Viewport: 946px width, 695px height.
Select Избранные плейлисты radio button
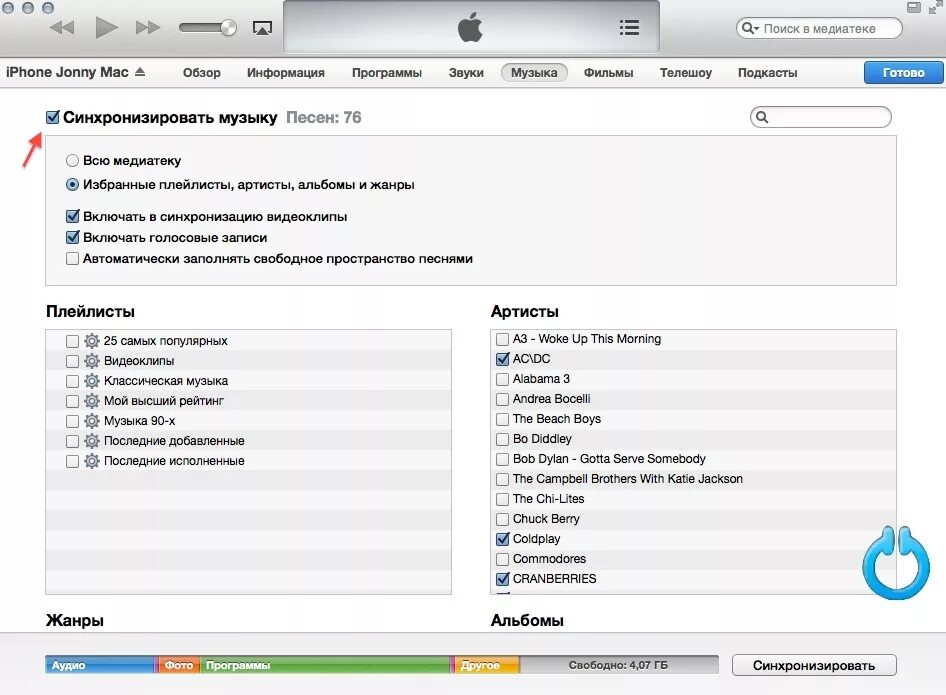coord(72,185)
